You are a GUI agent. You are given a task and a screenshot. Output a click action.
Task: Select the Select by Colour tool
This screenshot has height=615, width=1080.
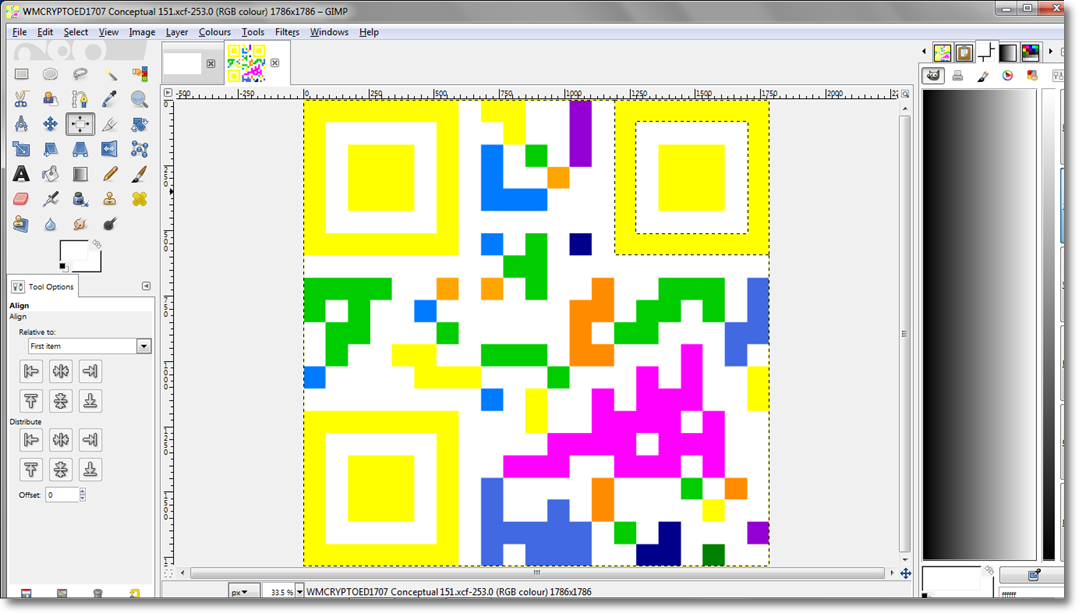[140, 74]
